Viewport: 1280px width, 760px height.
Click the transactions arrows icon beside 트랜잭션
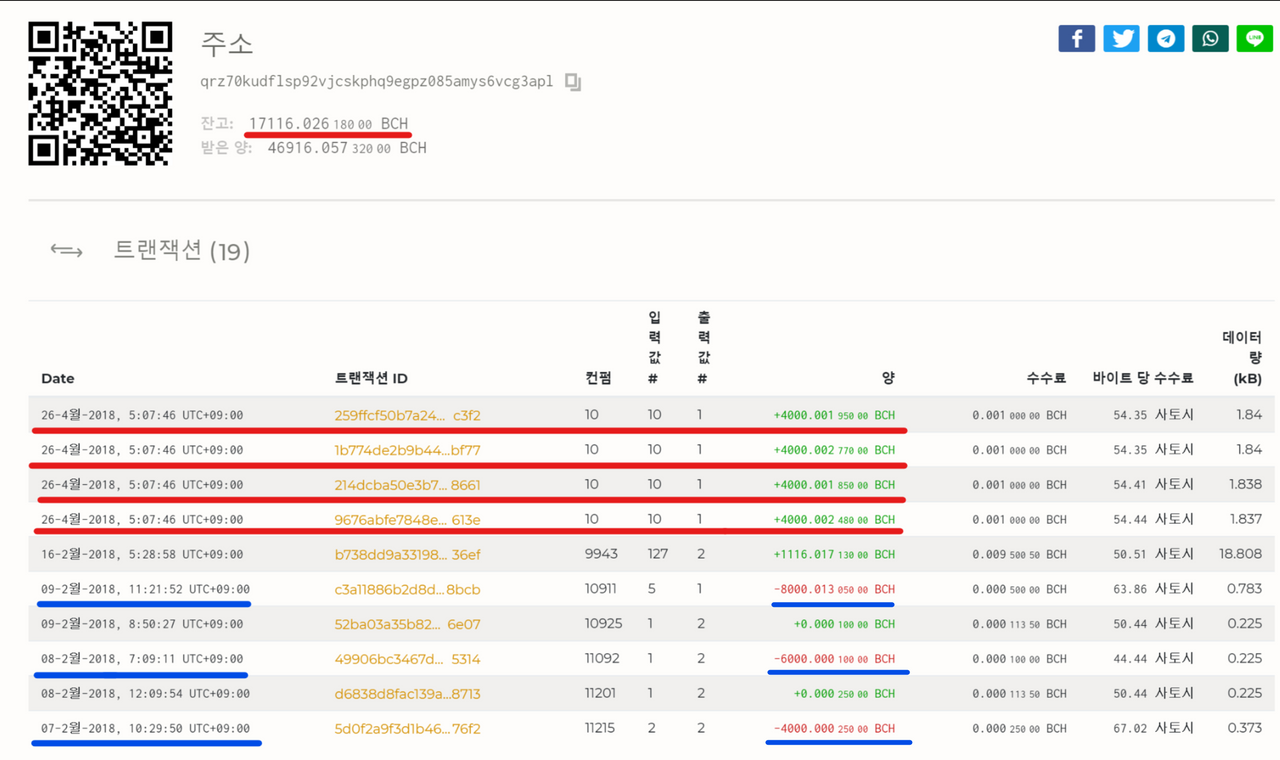point(67,251)
